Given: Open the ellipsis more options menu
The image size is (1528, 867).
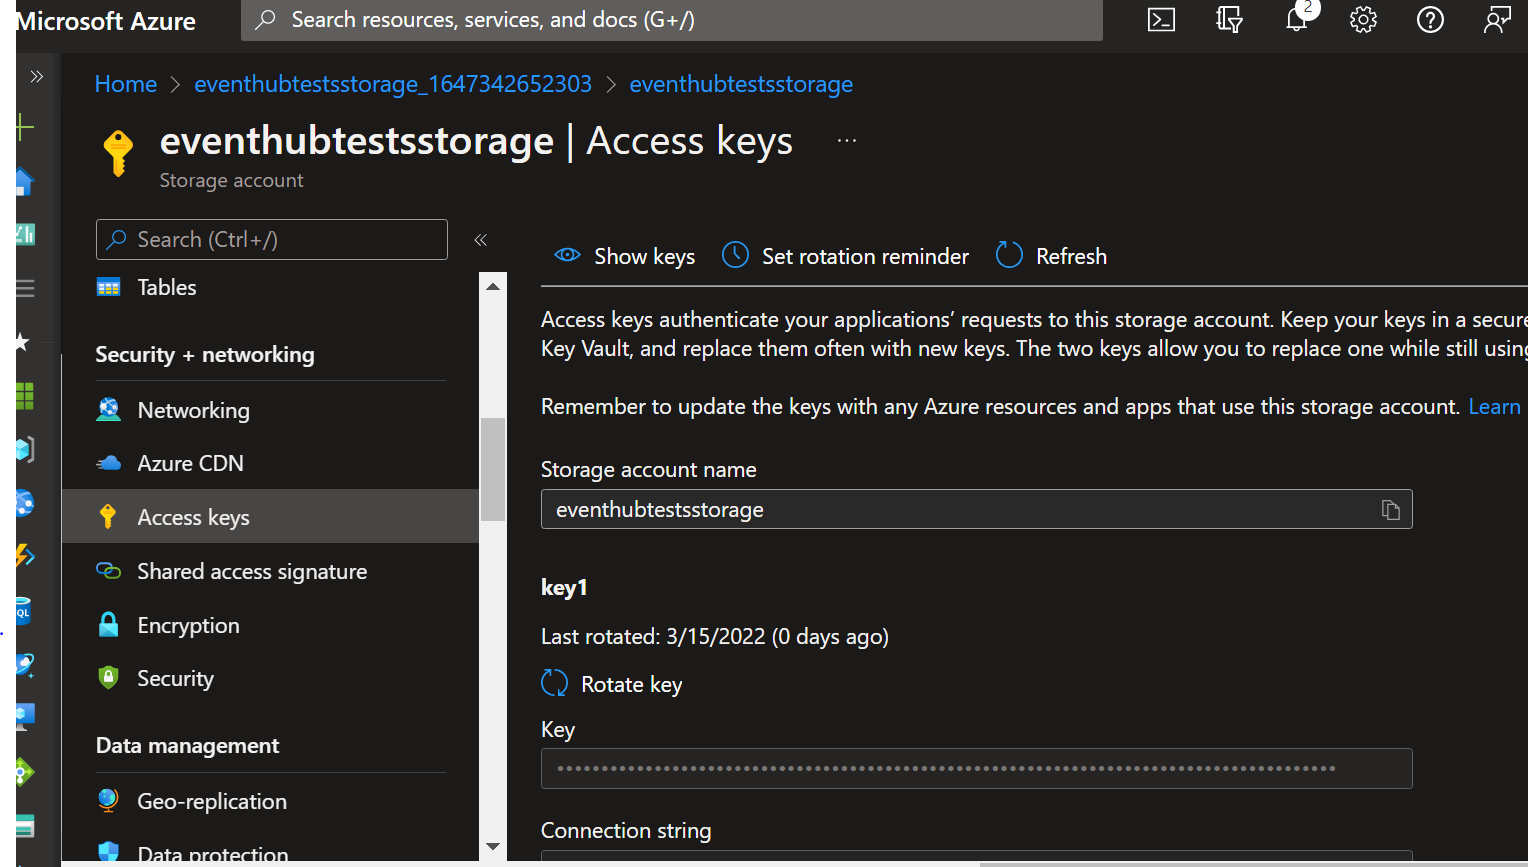Looking at the screenshot, I should tap(847, 141).
